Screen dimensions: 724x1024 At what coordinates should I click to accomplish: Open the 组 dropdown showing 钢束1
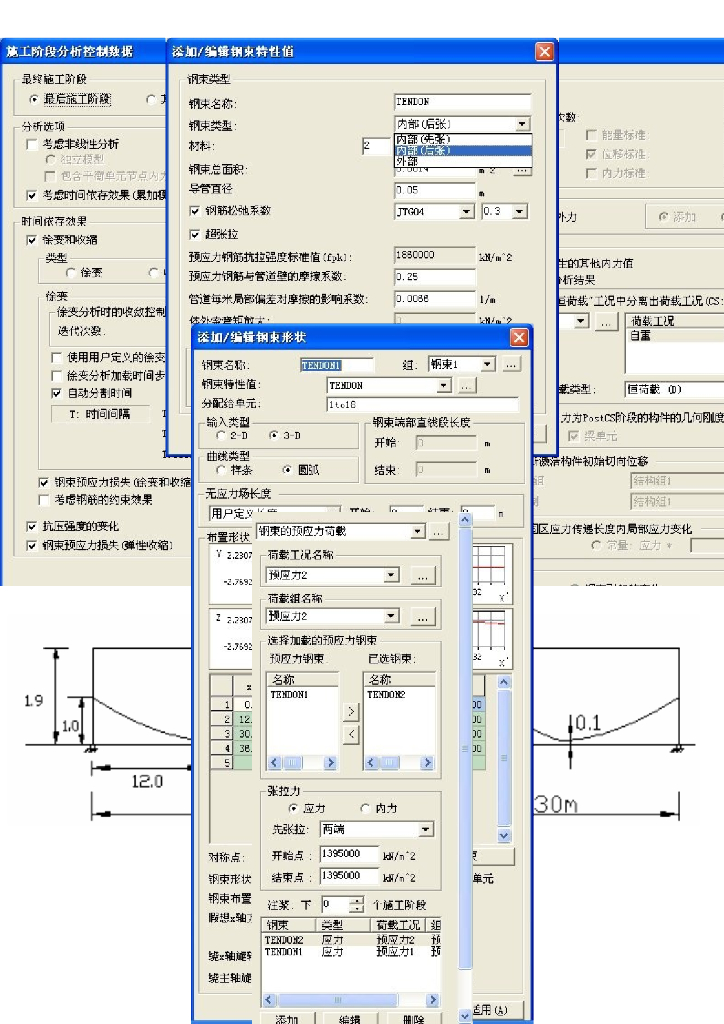click(488, 364)
